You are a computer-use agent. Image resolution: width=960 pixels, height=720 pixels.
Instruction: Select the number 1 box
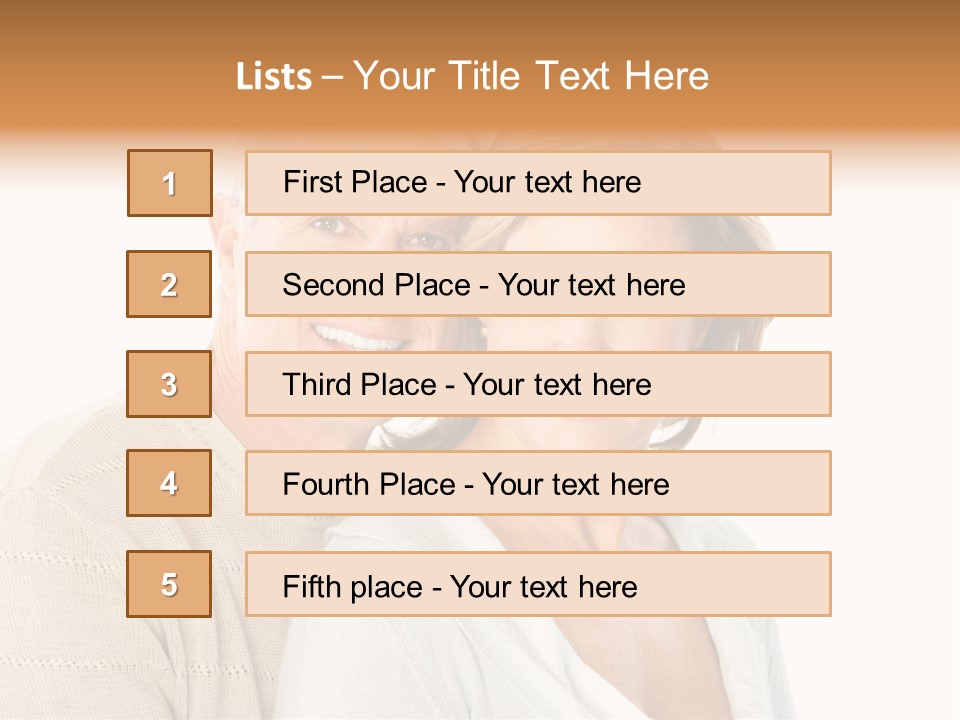pyautogui.click(x=170, y=183)
